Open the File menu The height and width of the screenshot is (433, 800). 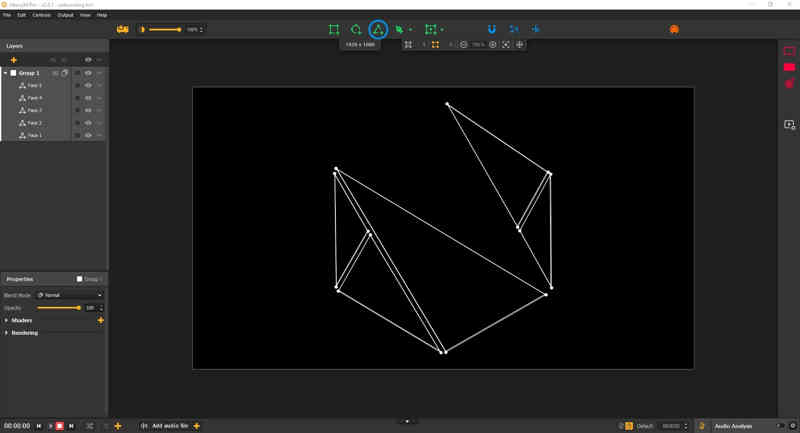pos(7,15)
